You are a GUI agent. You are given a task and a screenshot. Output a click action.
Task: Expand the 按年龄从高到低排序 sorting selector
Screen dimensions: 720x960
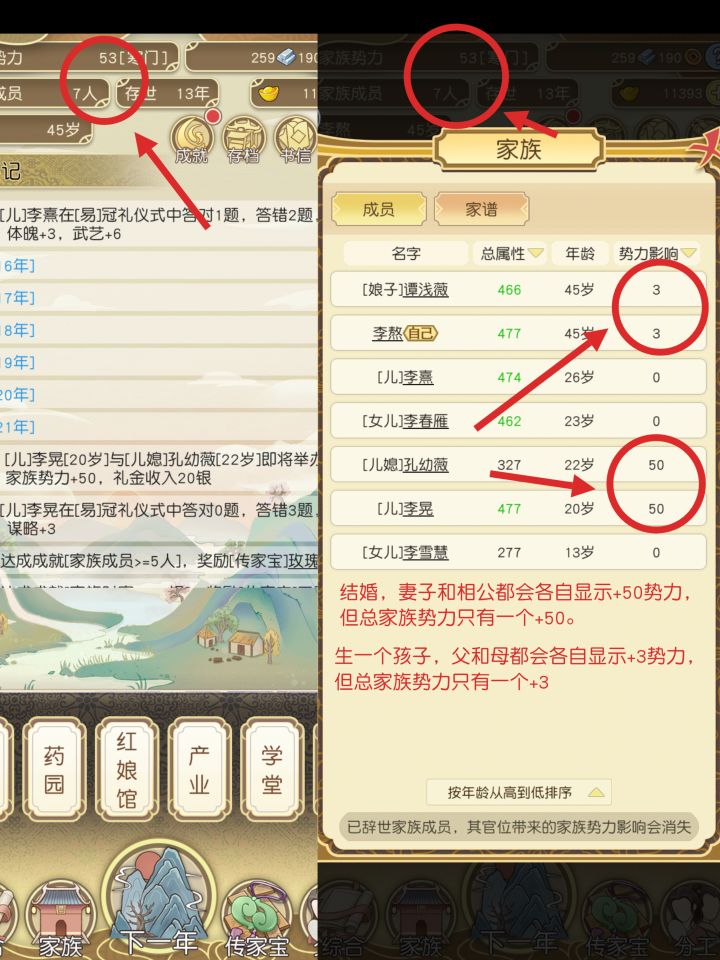click(x=519, y=792)
